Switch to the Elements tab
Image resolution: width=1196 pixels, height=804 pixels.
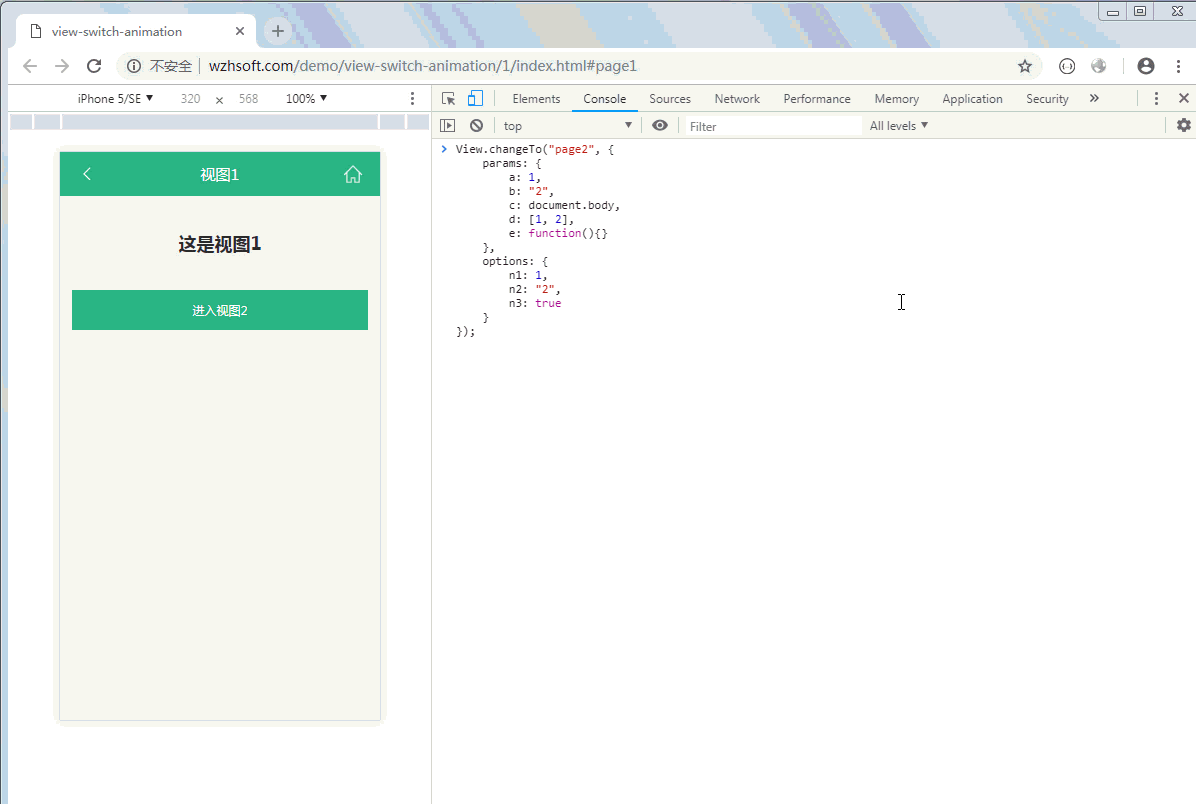pyautogui.click(x=536, y=99)
